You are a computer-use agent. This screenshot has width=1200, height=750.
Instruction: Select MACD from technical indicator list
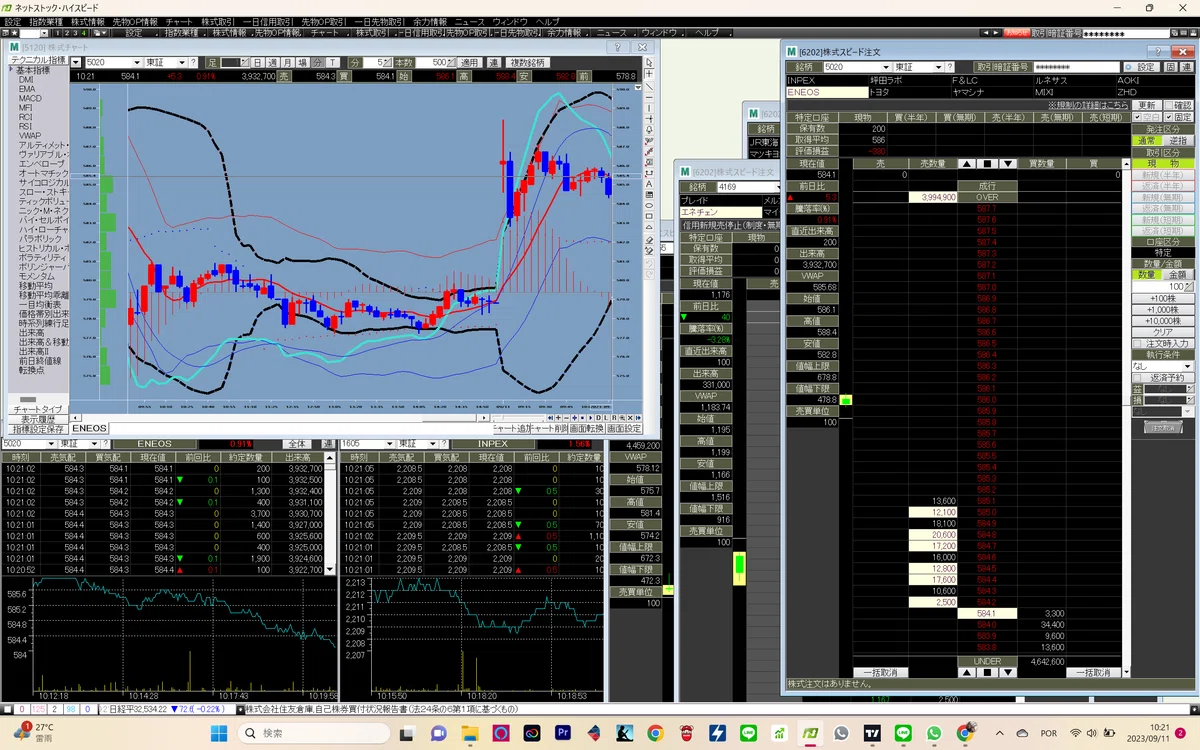click(30, 98)
